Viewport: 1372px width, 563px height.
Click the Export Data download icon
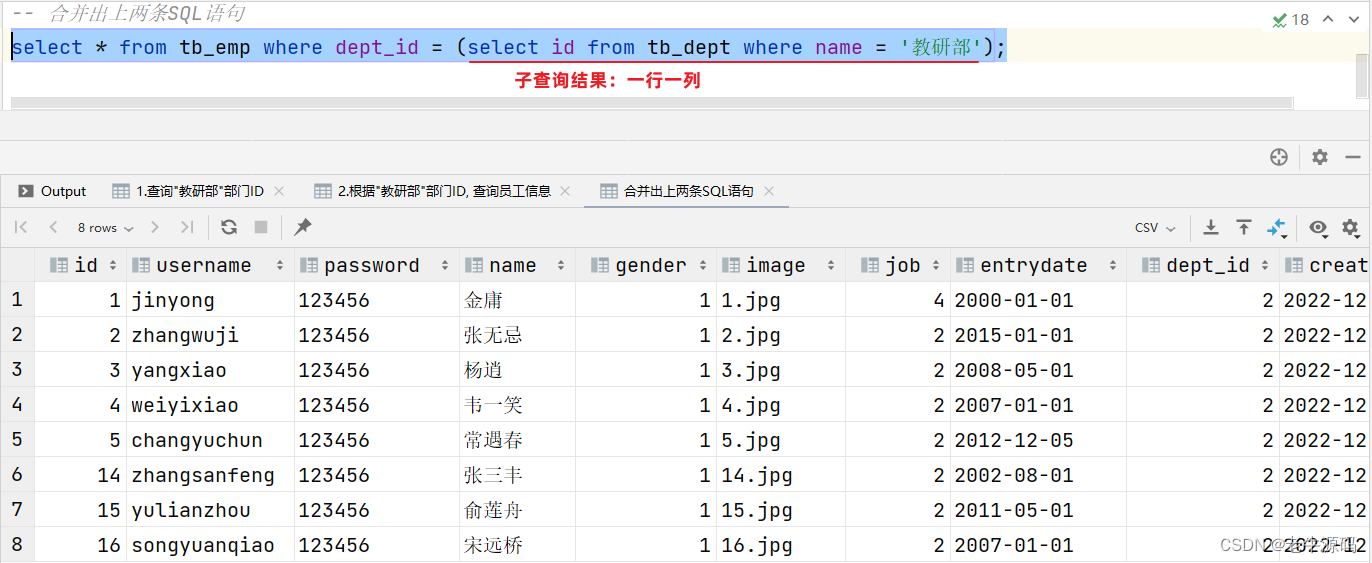(x=1210, y=227)
